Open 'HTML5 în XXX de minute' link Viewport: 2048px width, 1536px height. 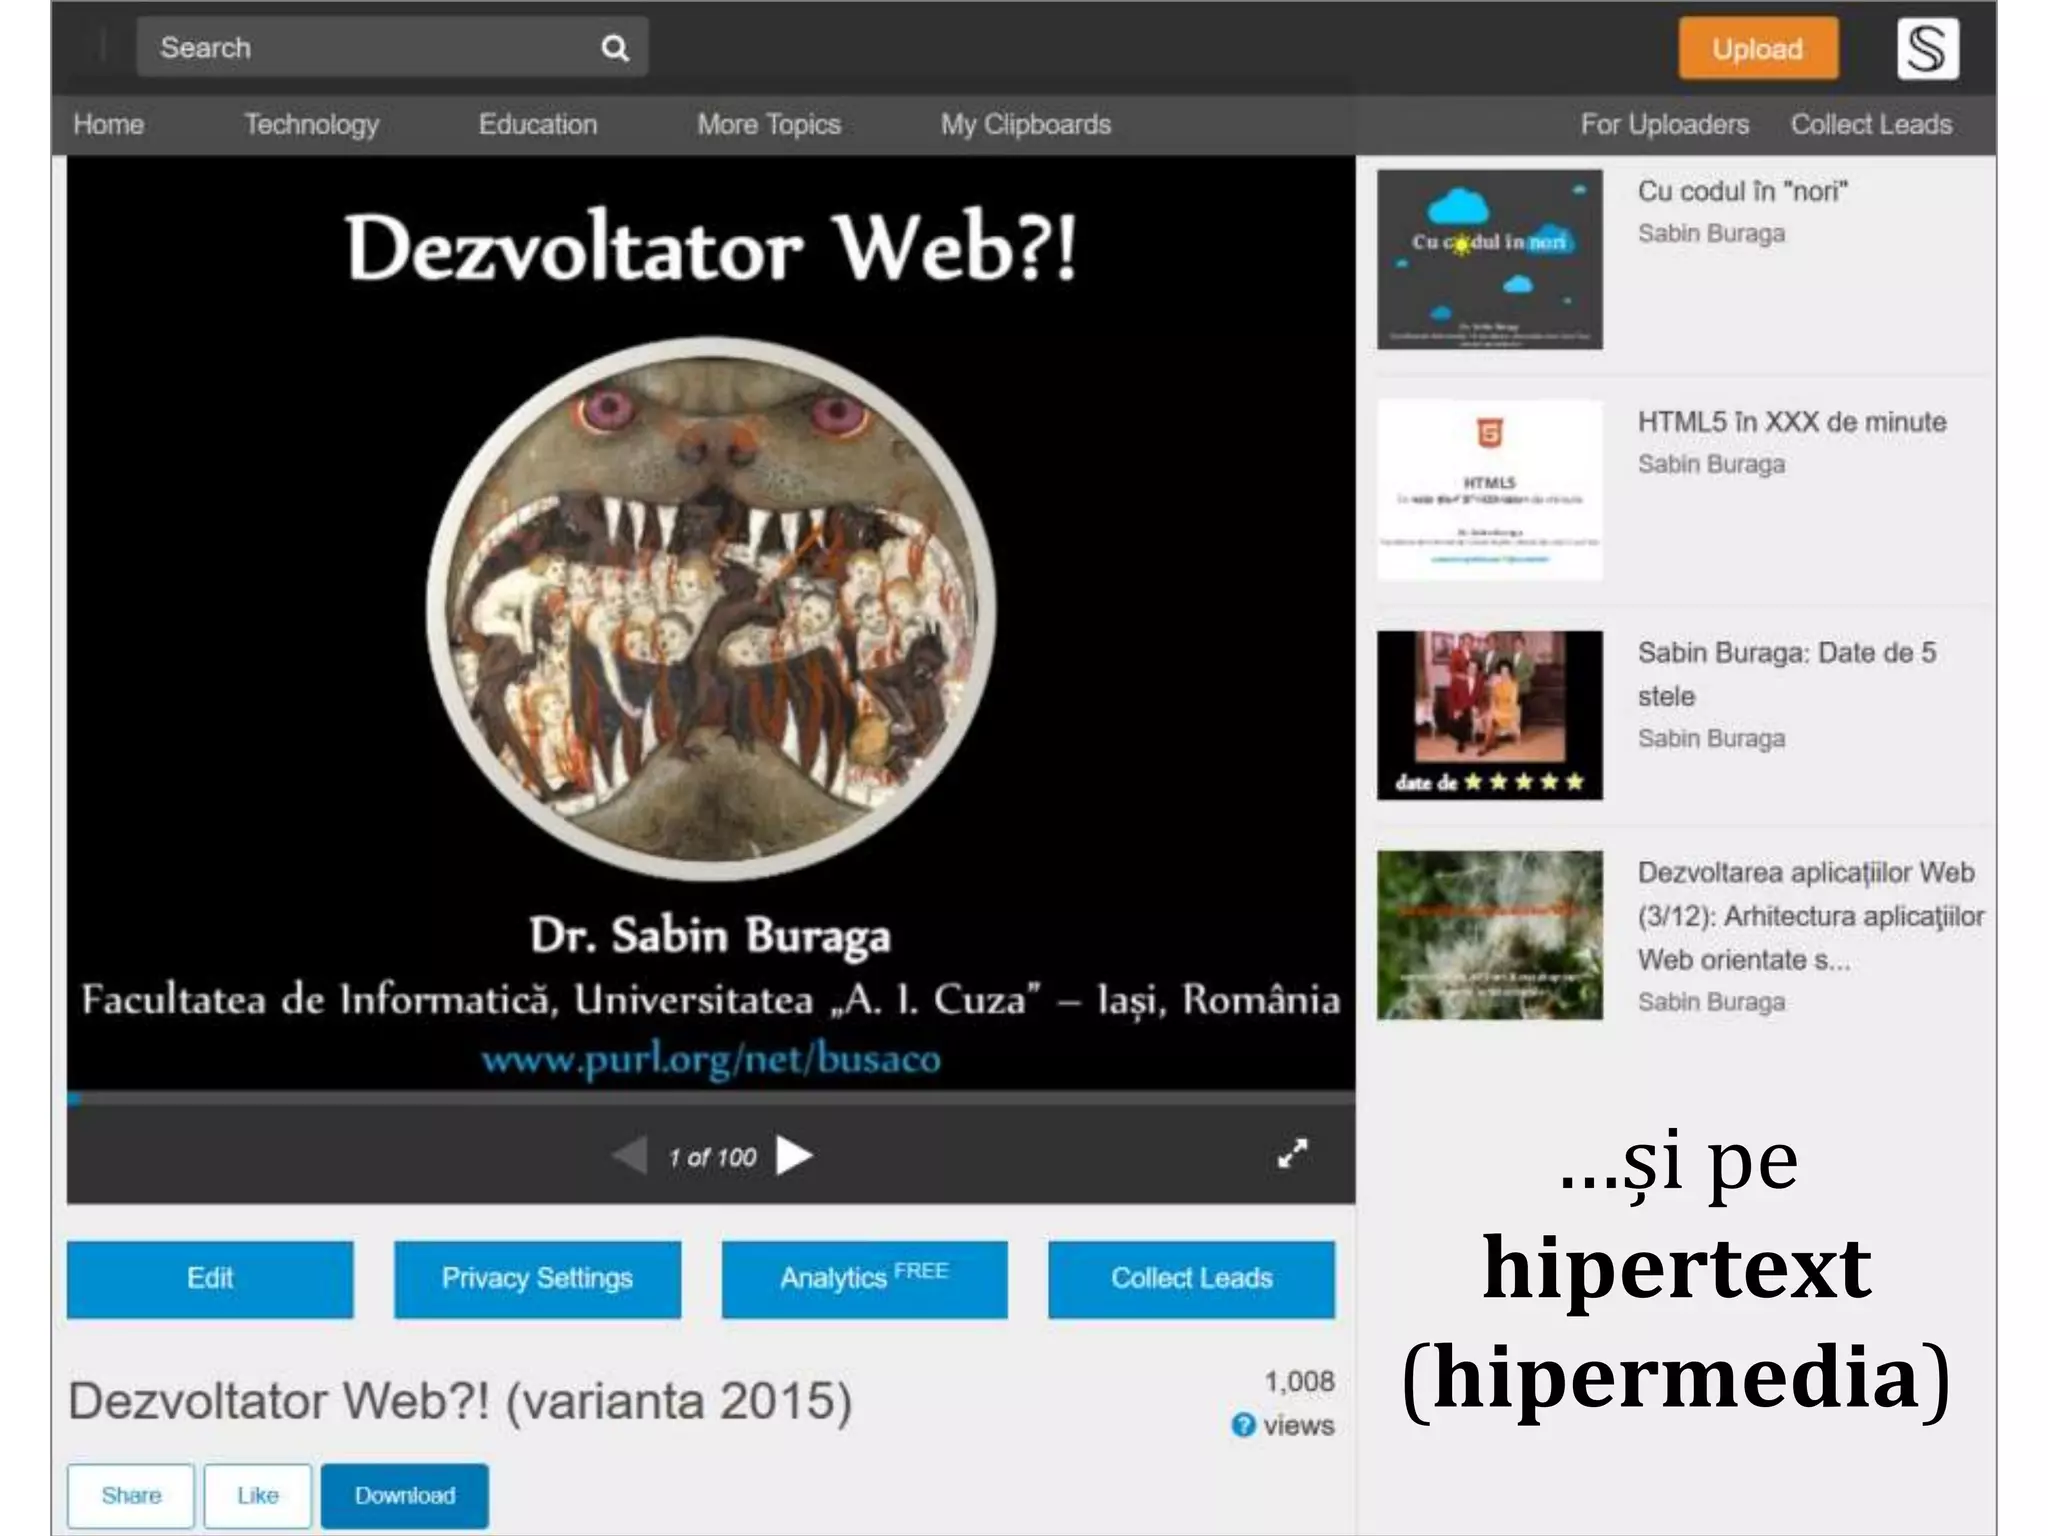tap(1792, 421)
